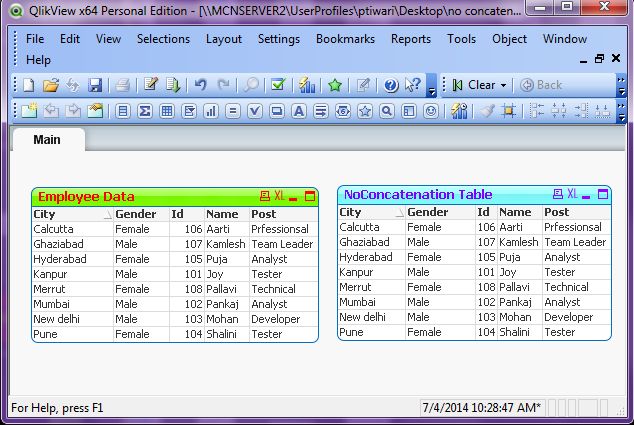Click the Open folder toolbar icon
Image resolution: width=634 pixels, height=425 pixels.
tap(51, 85)
